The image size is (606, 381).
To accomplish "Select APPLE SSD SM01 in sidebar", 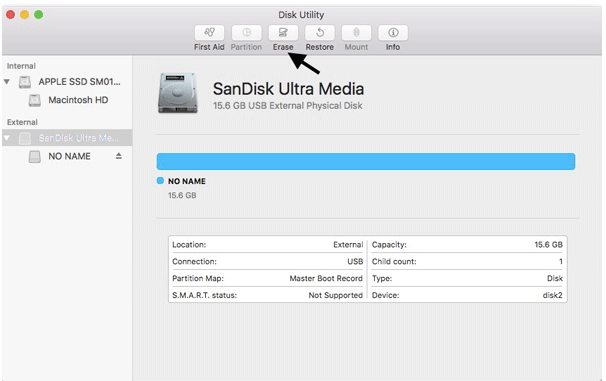I will coord(79,82).
